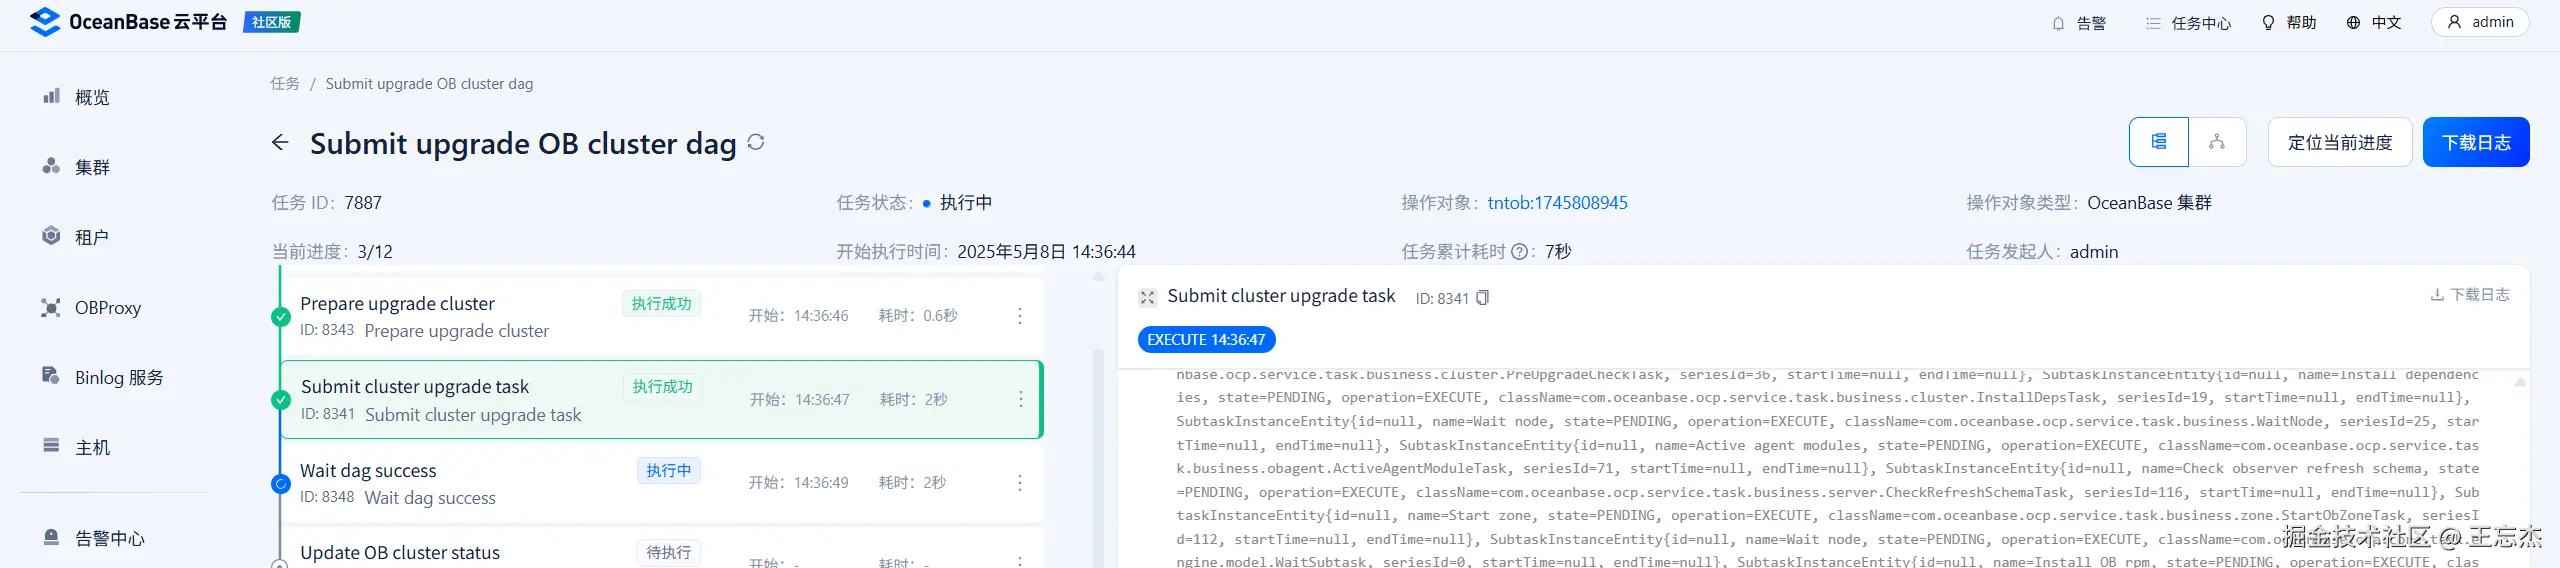
Task: Open more options for Wait dag success
Action: (1019, 483)
